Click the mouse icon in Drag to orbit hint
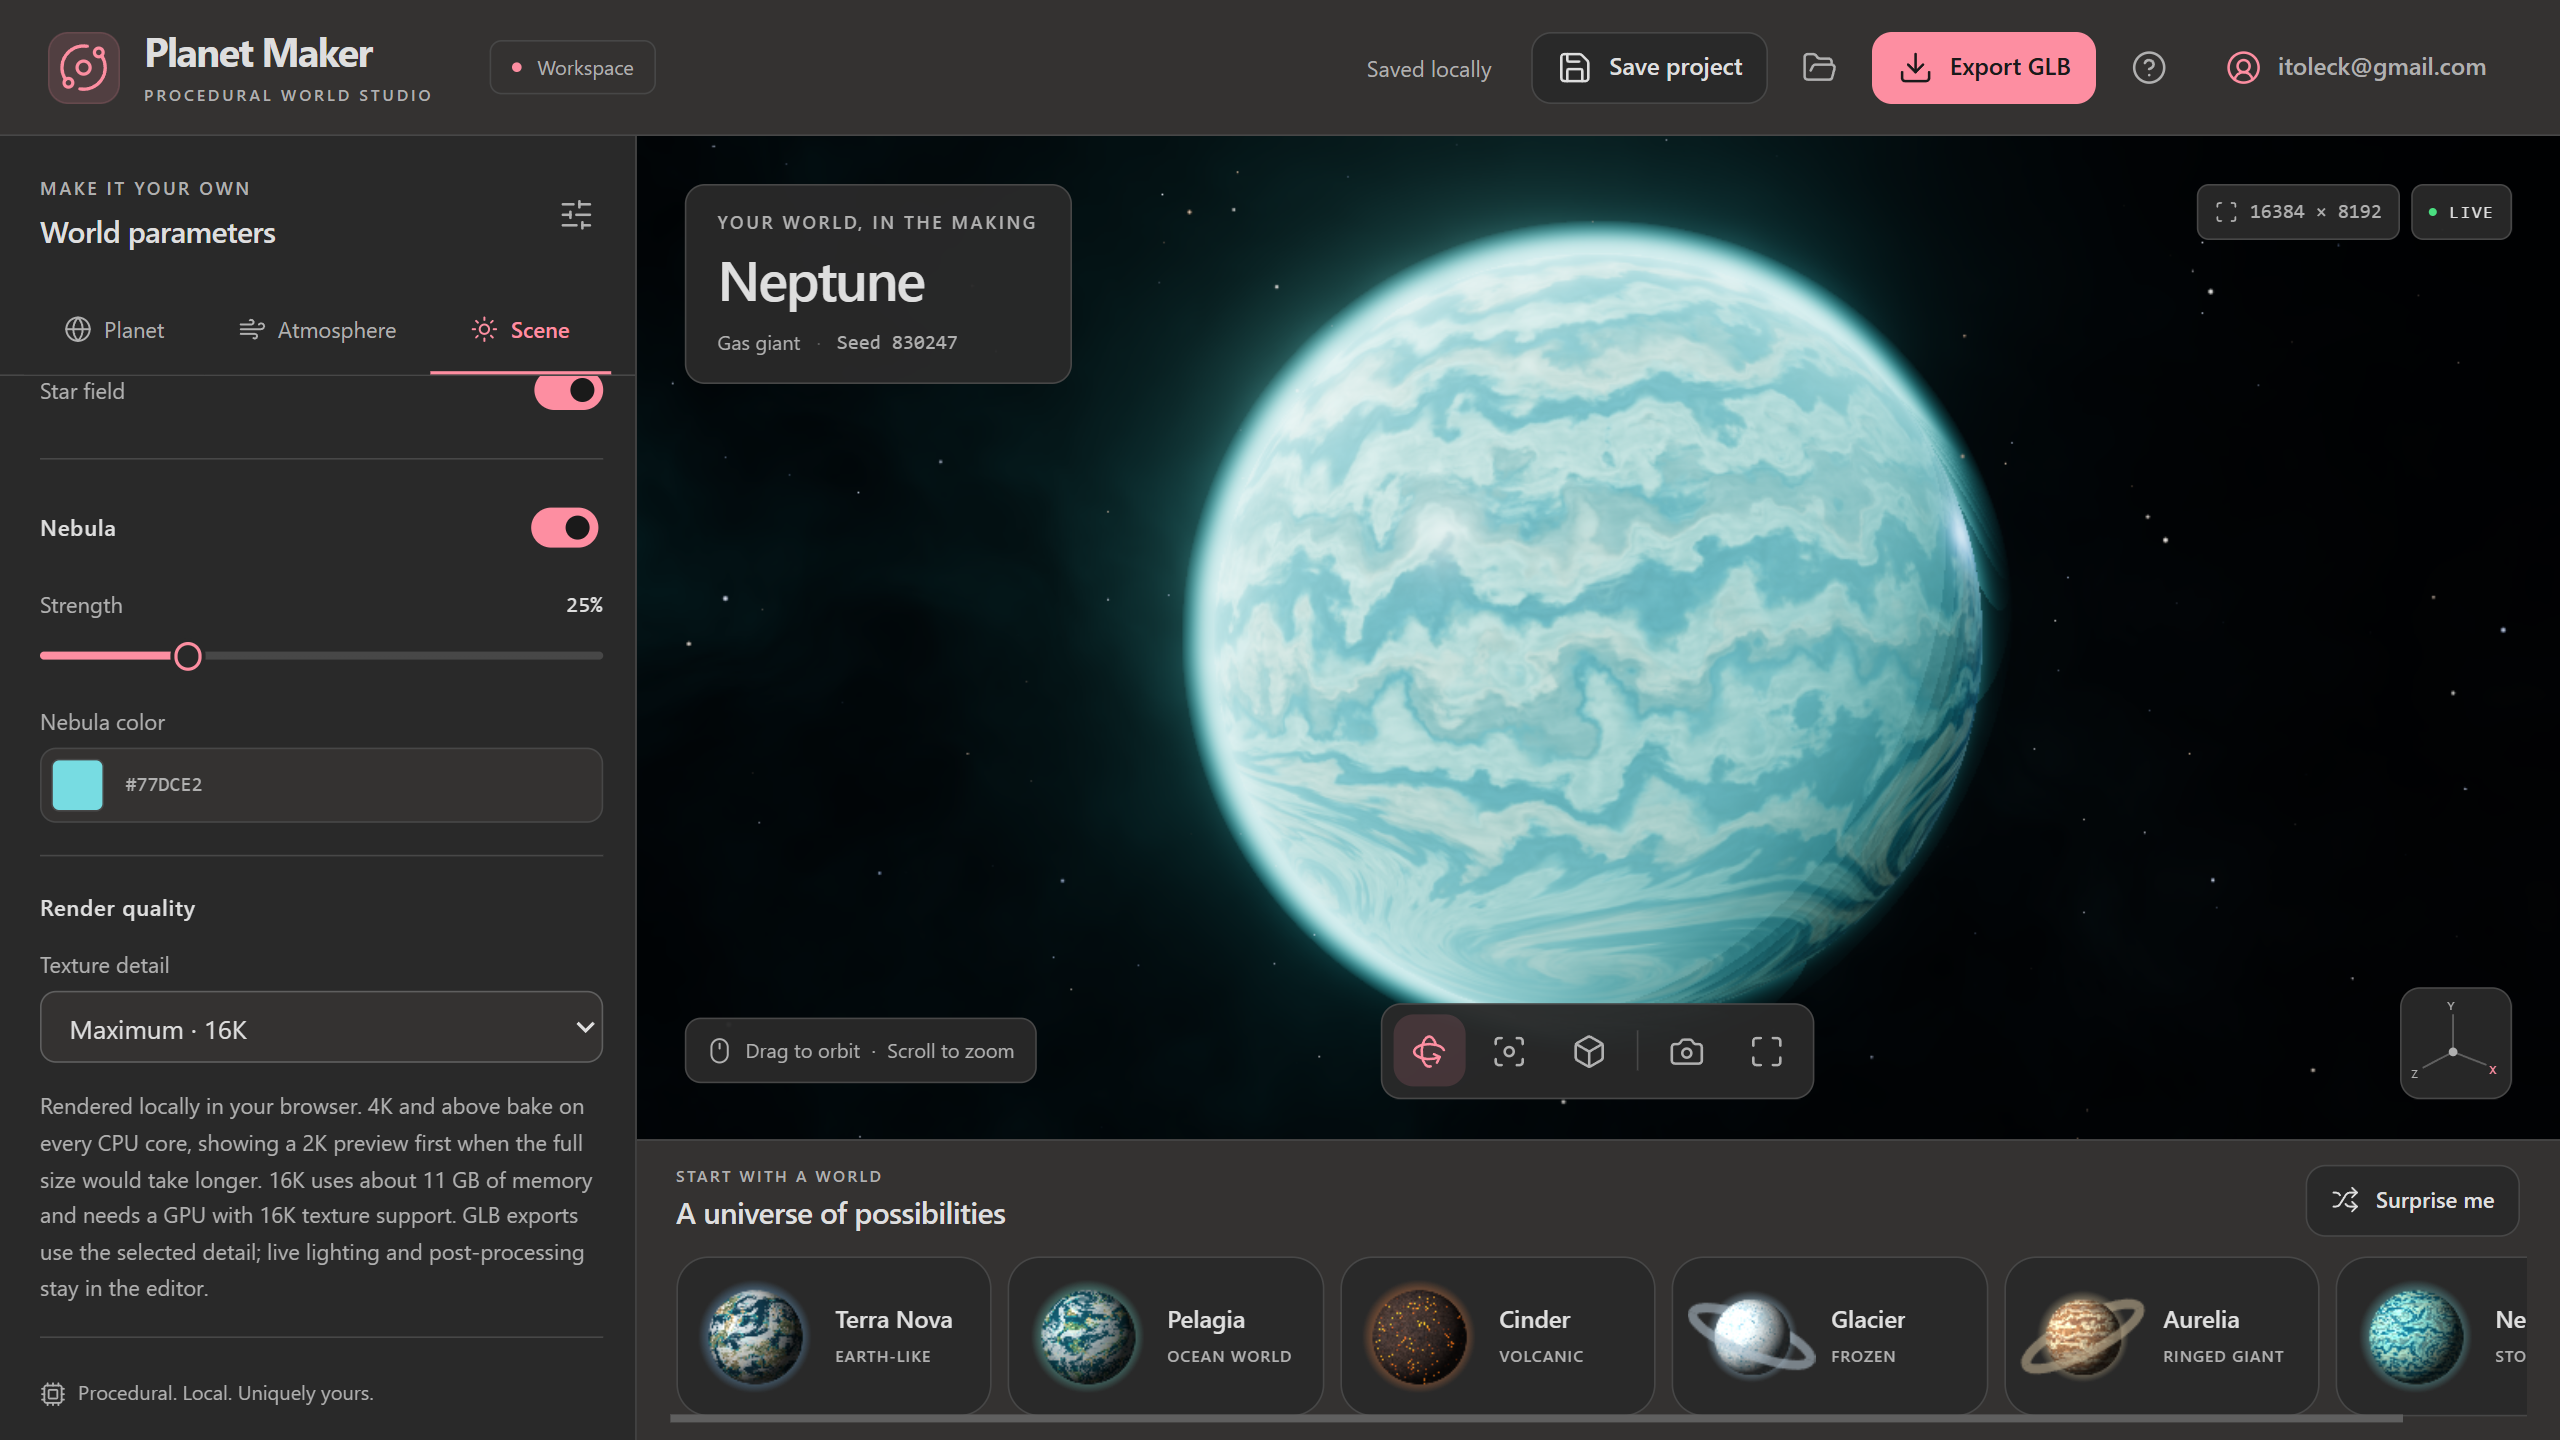 tap(719, 1051)
